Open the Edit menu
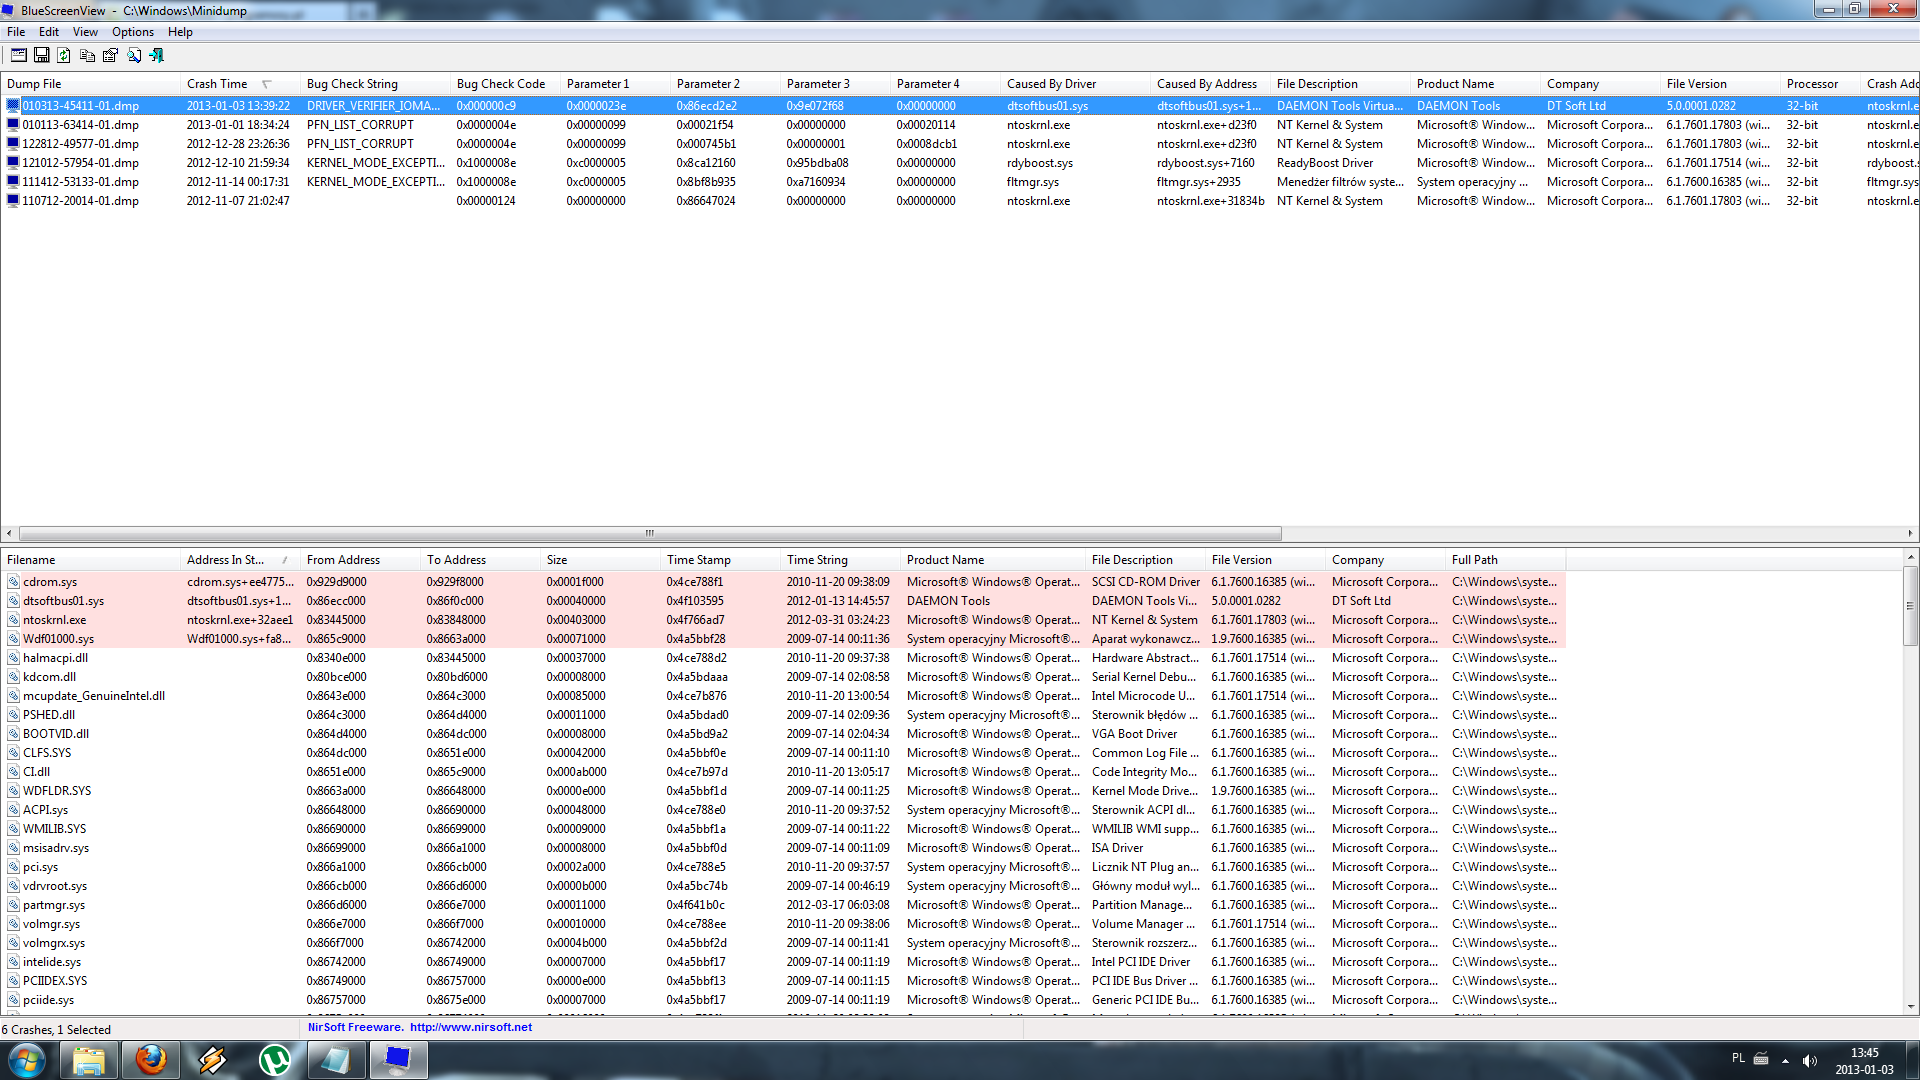 (49, 32)
